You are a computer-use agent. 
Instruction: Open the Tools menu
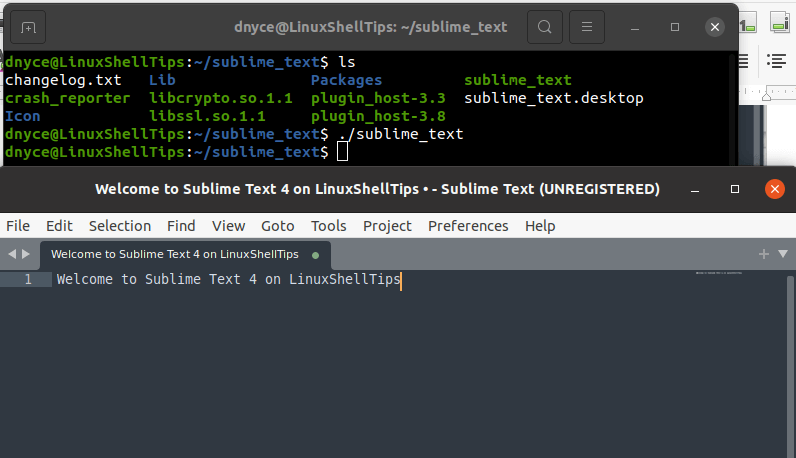(x=328, y=226)
